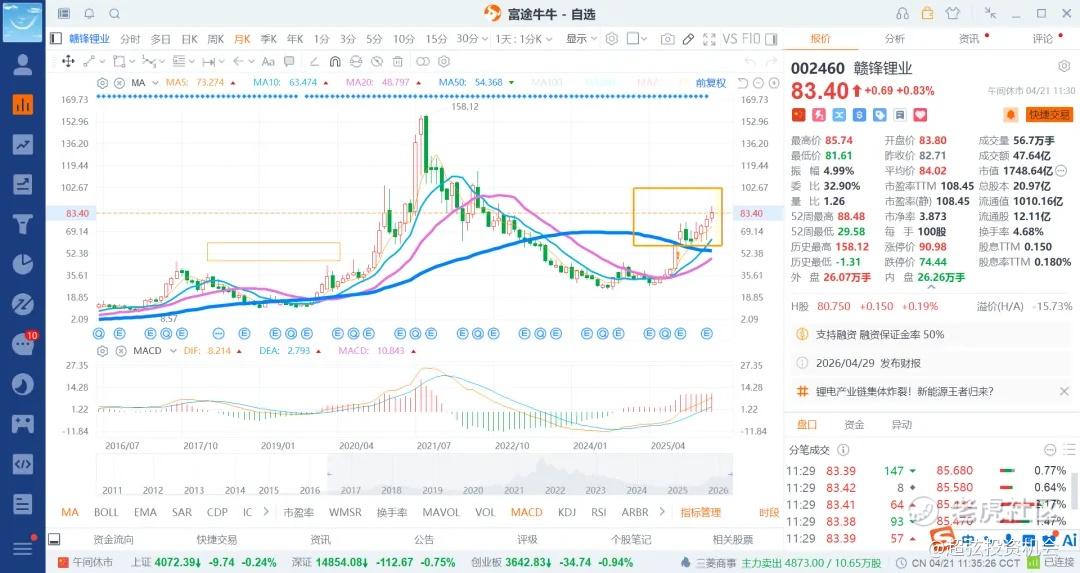1080x573 pixels.
Task: Open the search magnifier in title bar
Action: (x=115, y=14)
